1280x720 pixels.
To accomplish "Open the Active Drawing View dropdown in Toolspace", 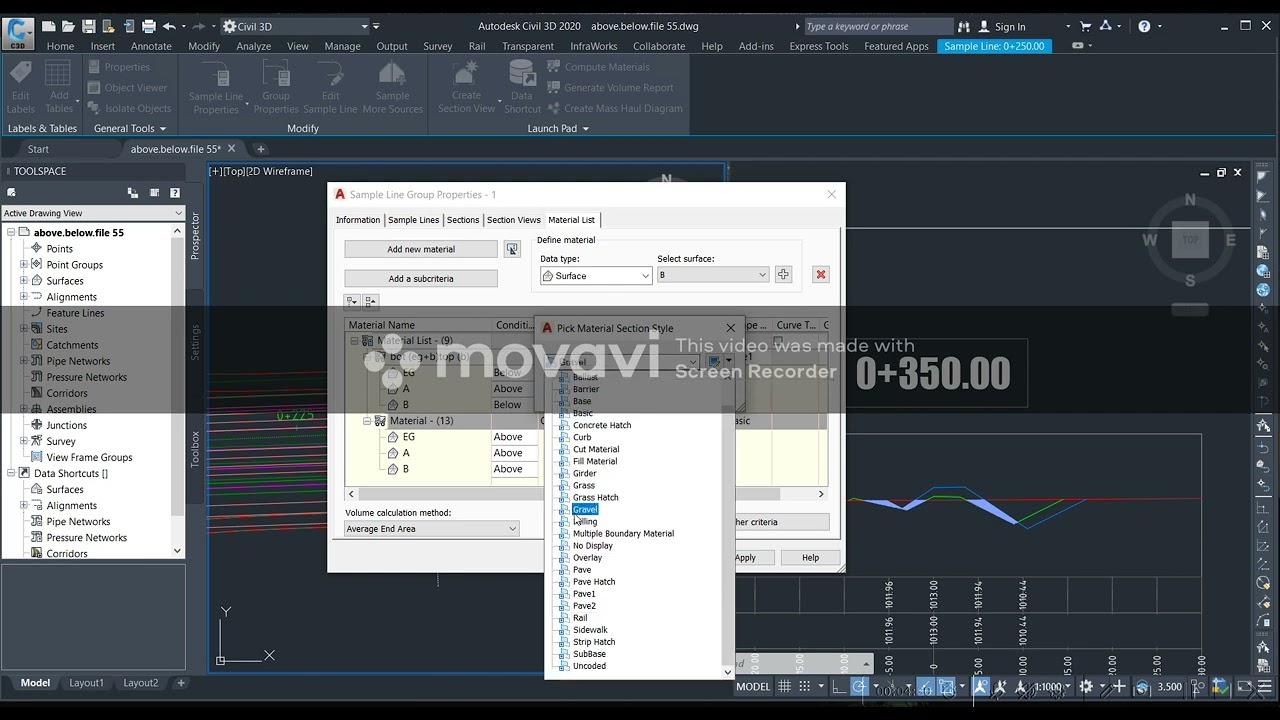I will (93, 213).
